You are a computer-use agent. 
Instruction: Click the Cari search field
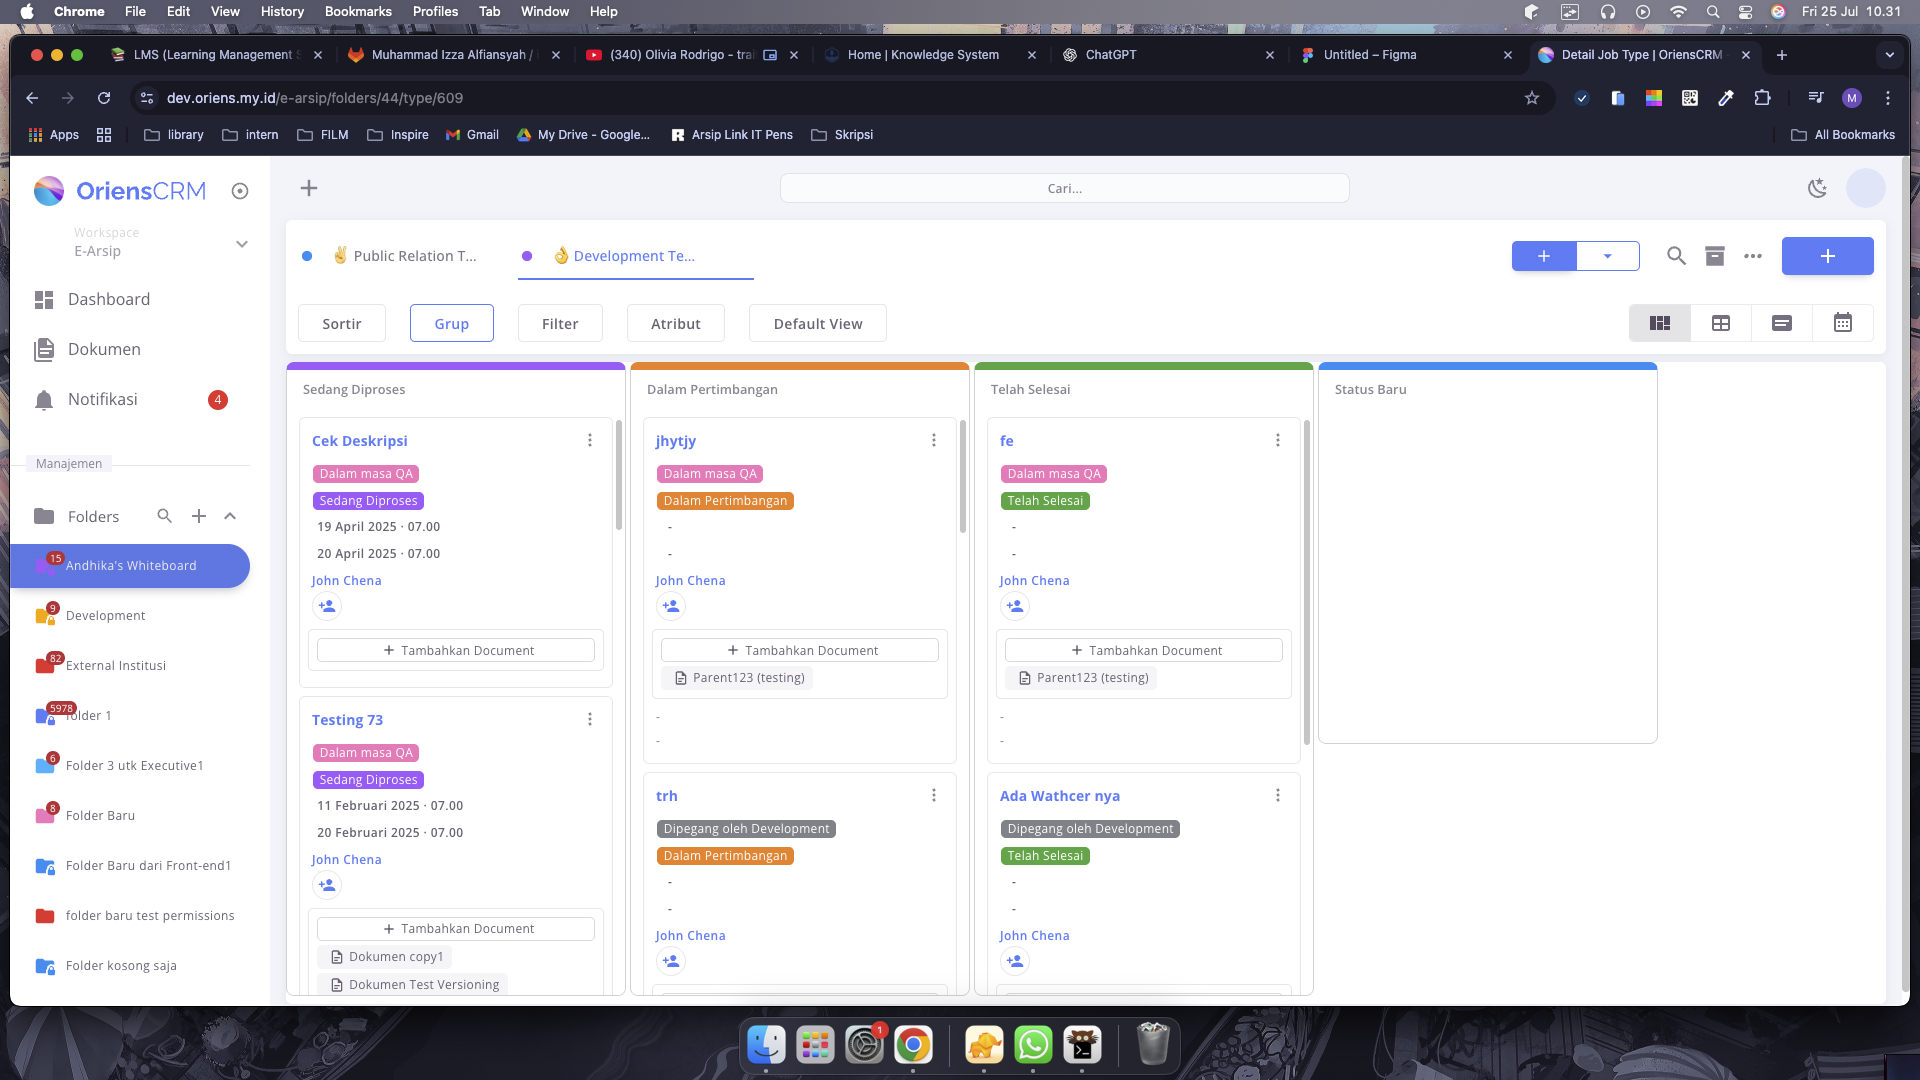point(1064,188)
